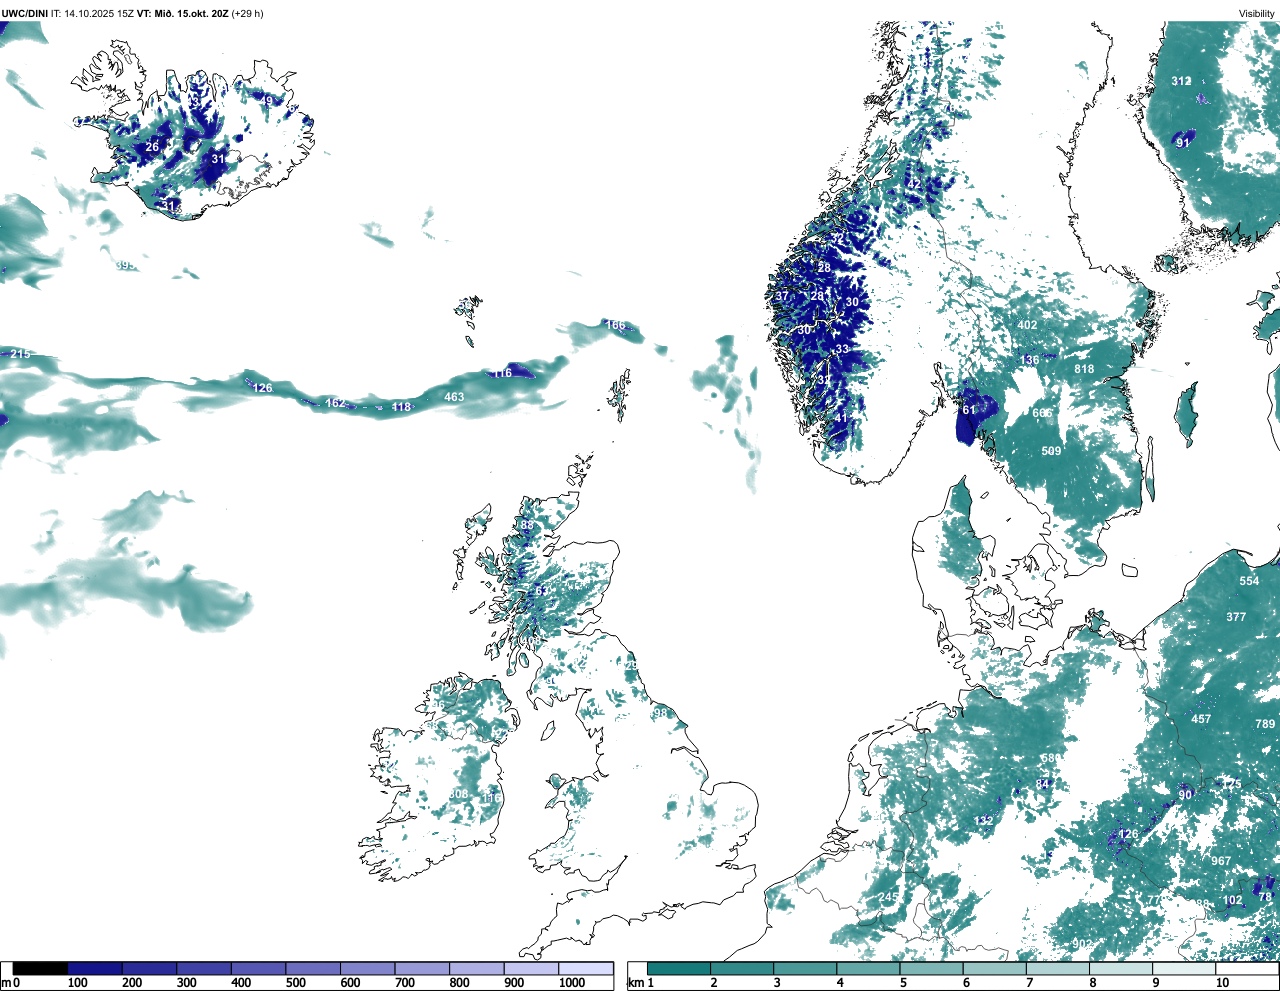The height and width of the screenshot is (991, 1280).
Task: Click the '37' value on Norway's west coast
Action: coord(782,296)
